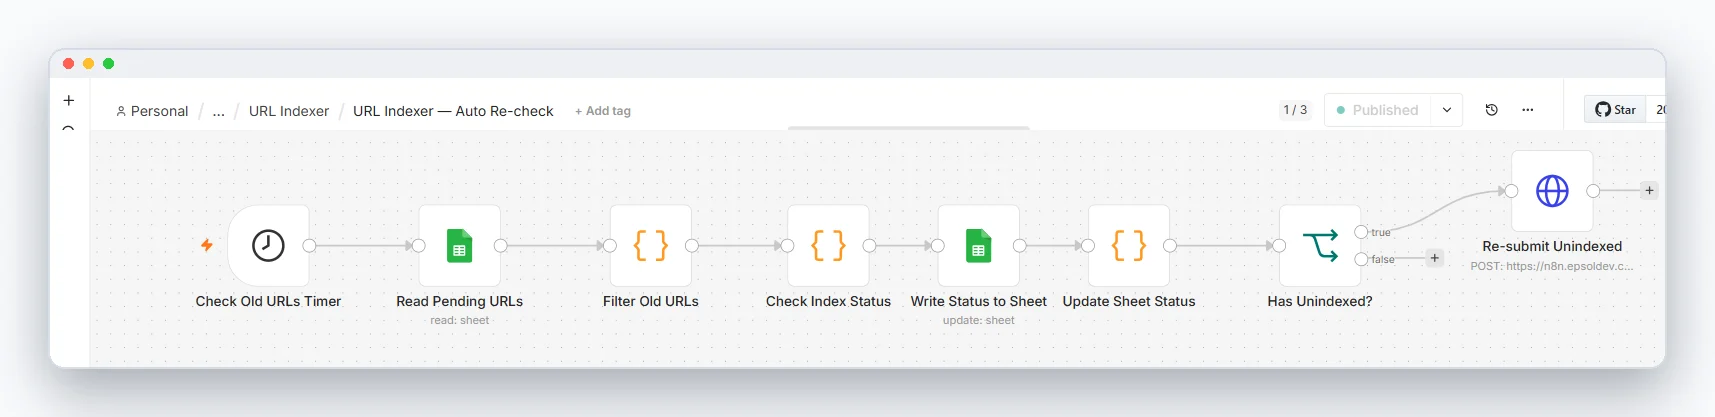Click the Write Status to Sheet label
The width and height of the screenshot is (1715, 417).
click(x=978, y=301)
